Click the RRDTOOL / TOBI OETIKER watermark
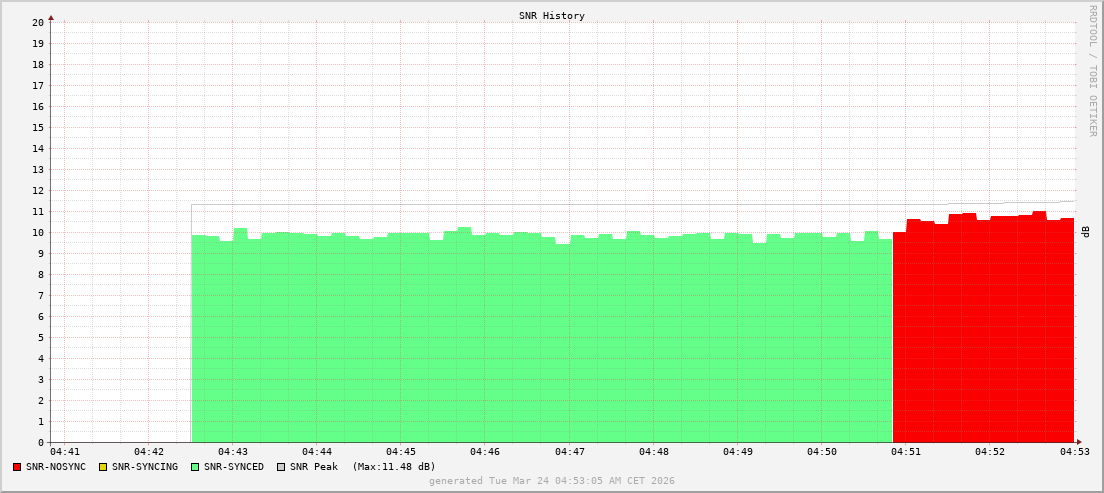 point(1092,70)
